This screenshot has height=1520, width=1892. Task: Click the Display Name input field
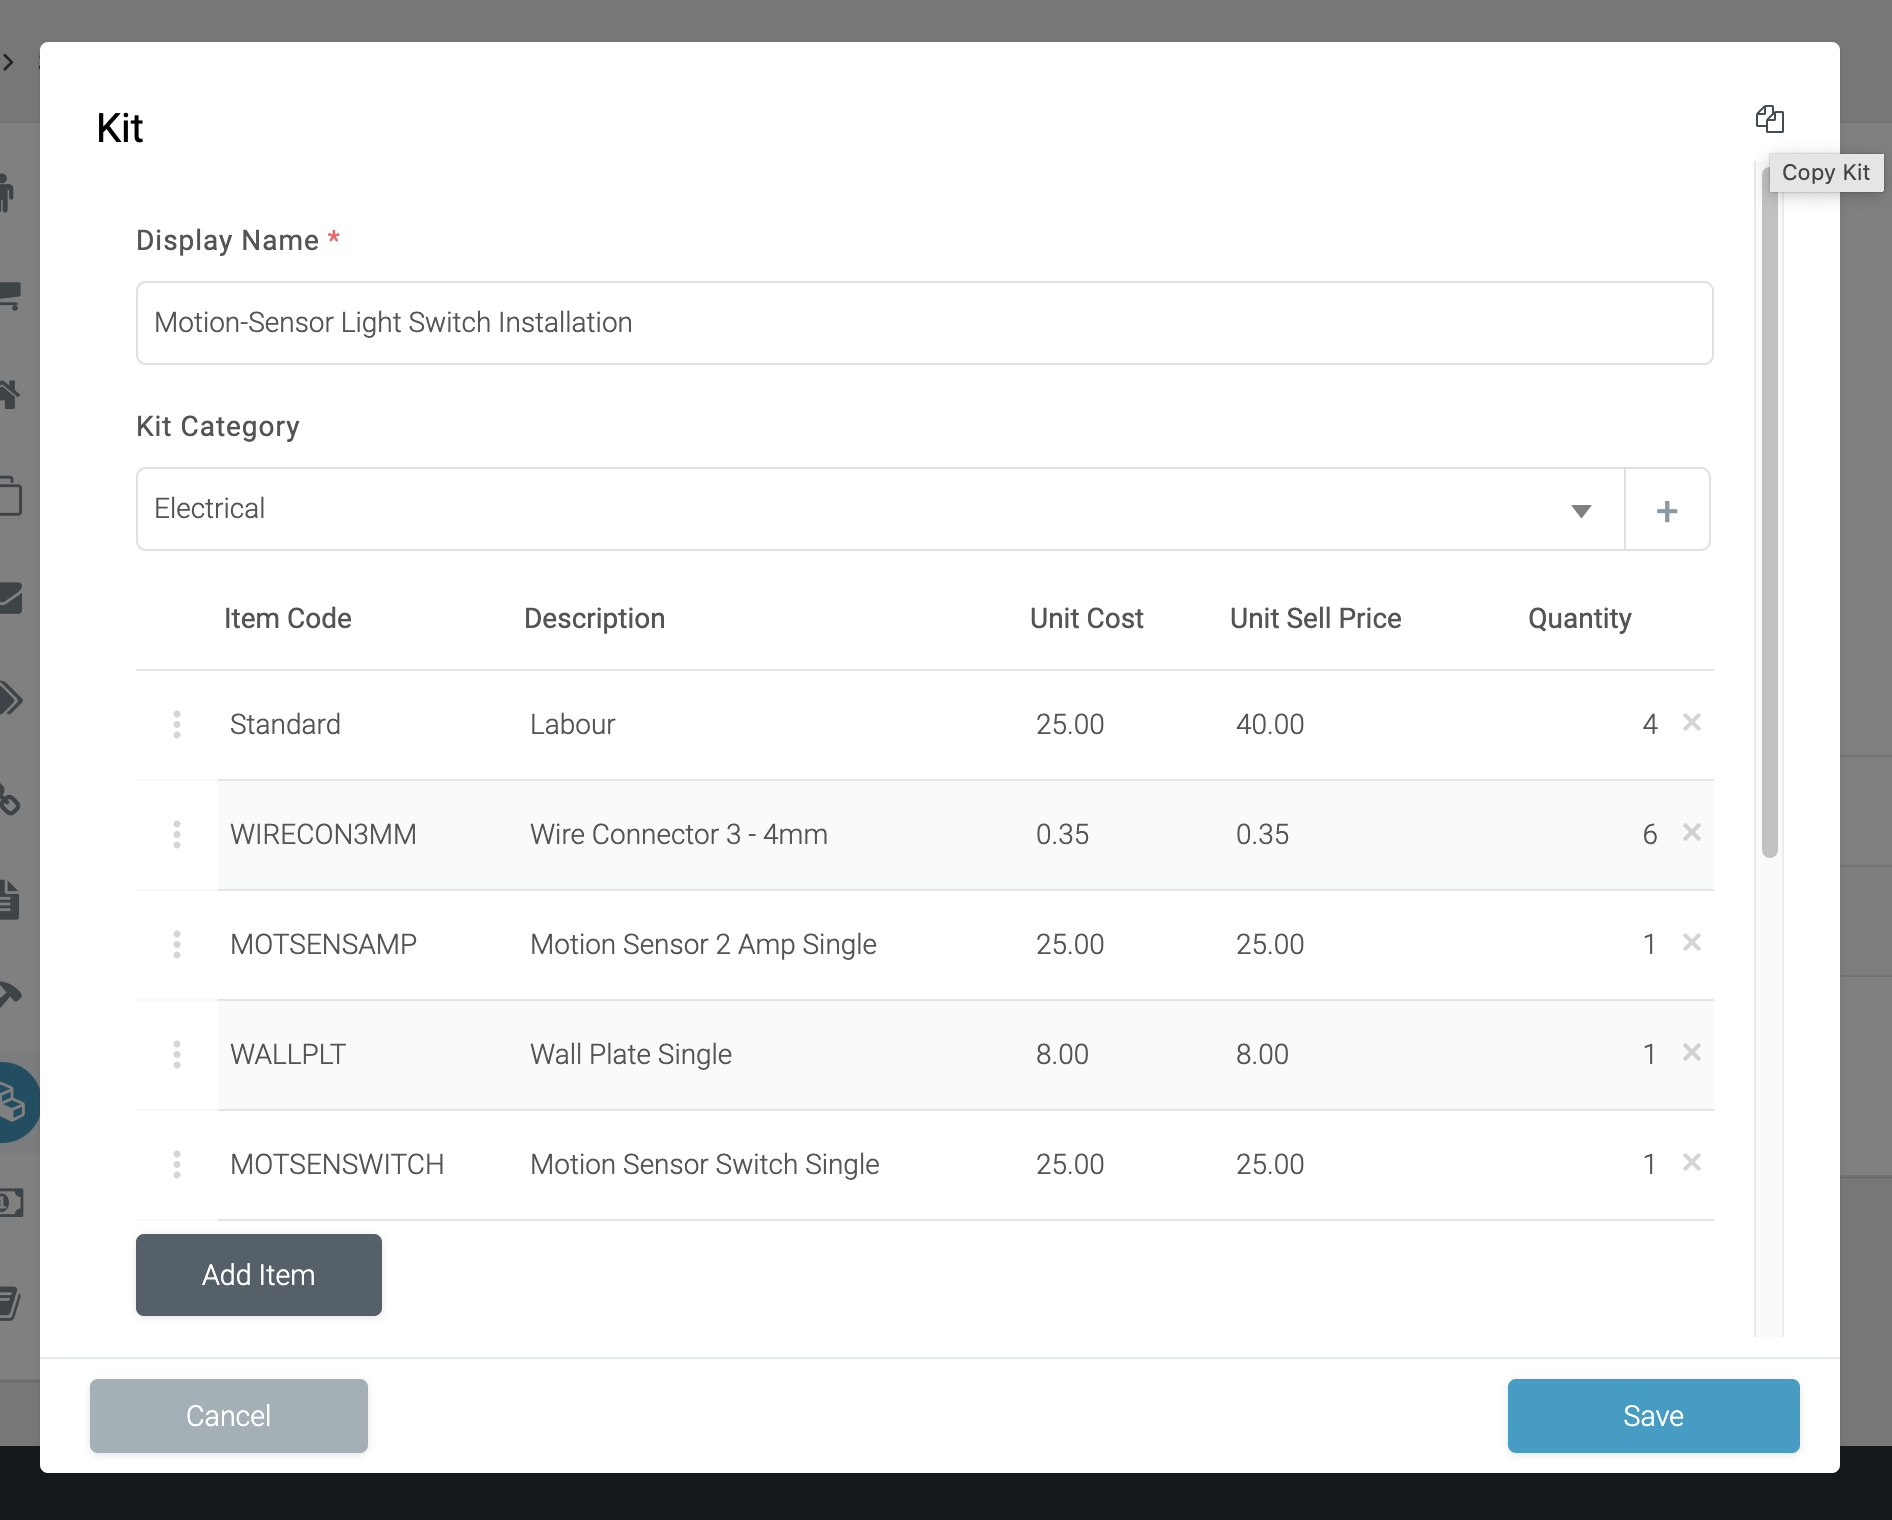pyautogui.click(x=924, y=323)
